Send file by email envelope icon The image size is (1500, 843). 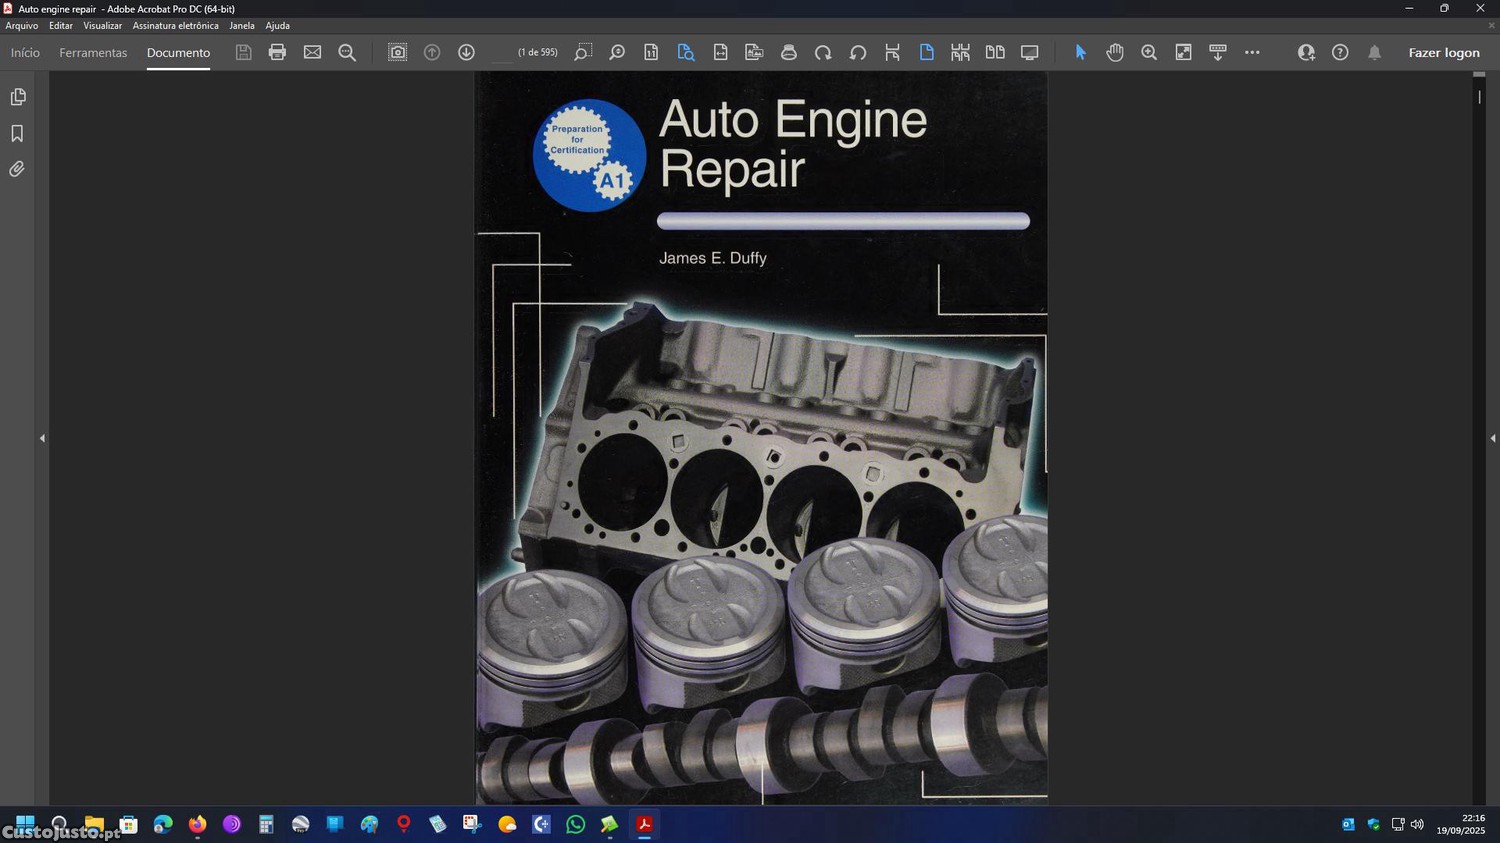(x=312, y=52)
